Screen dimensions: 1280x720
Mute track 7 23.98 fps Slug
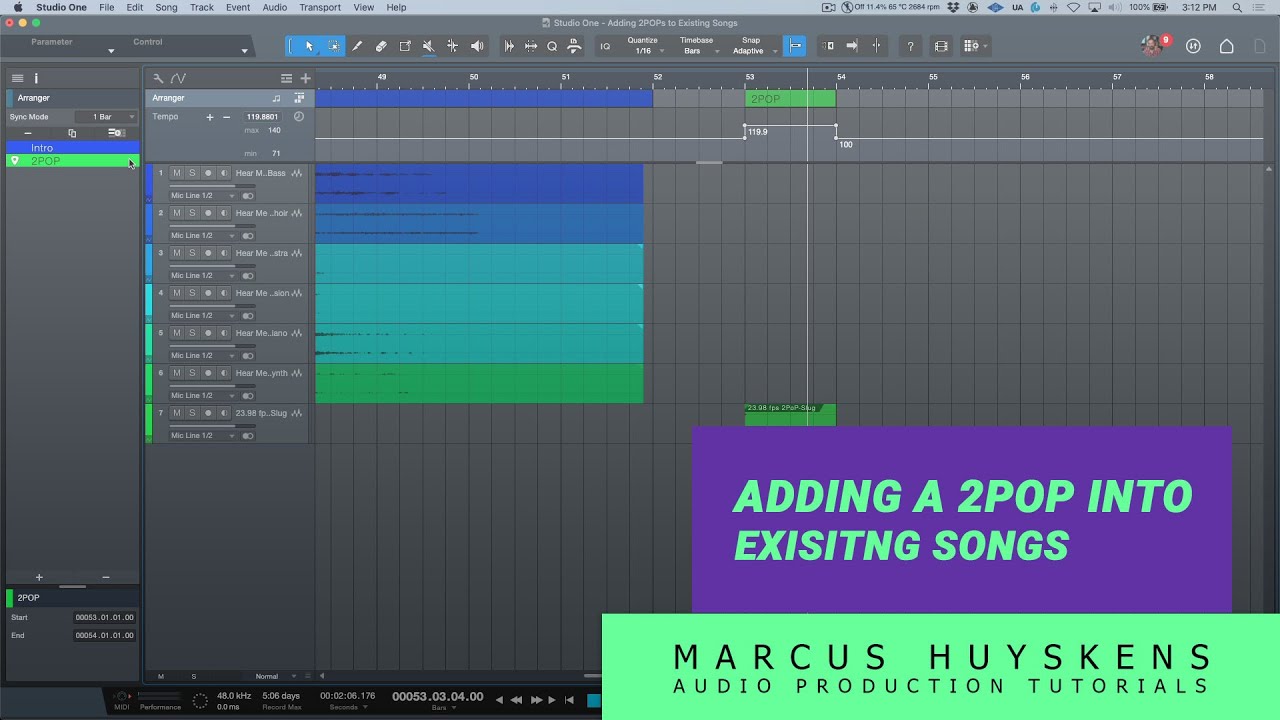(x=177, y=413)
